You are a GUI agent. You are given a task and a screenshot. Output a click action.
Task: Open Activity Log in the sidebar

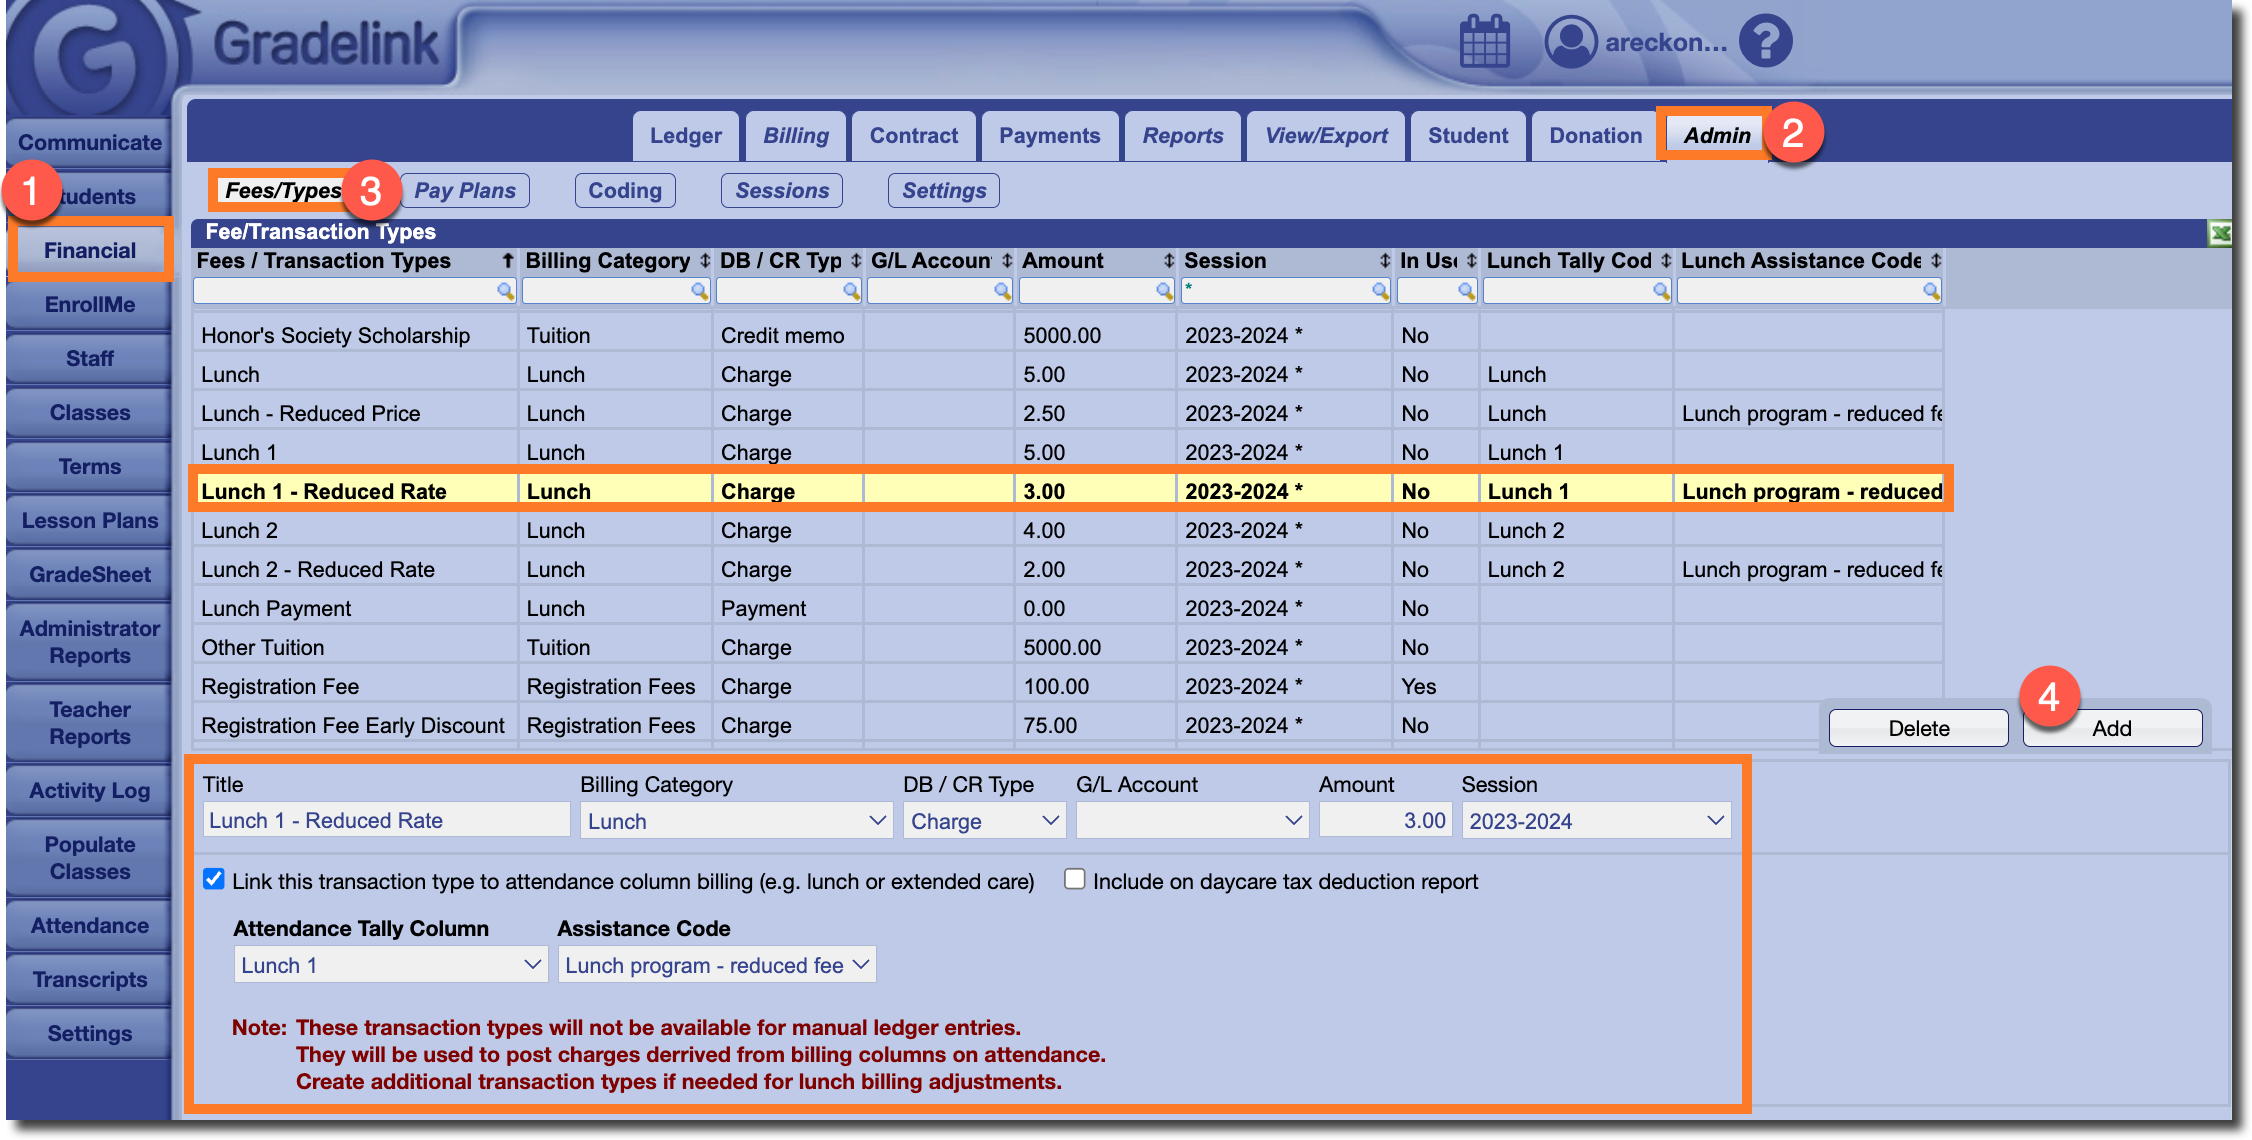[x=90, y=791]
